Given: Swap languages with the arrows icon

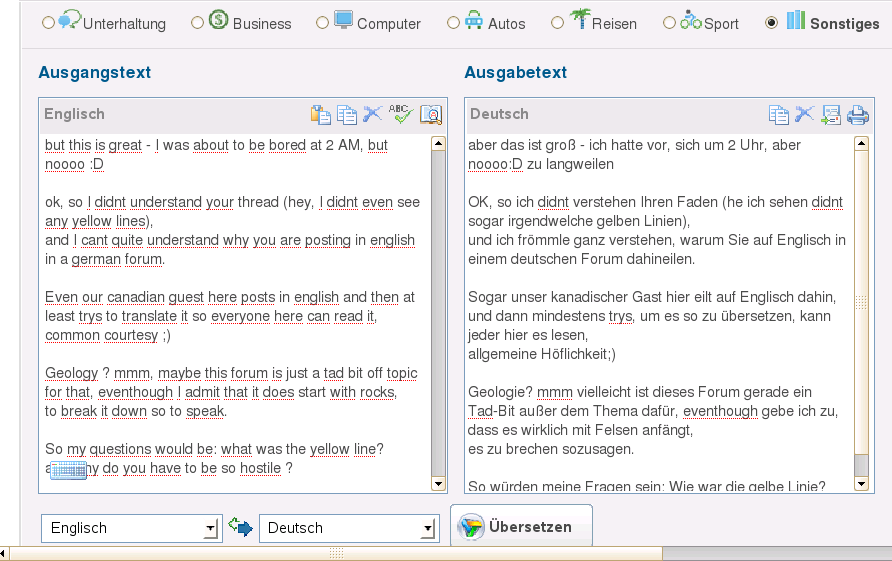Looking at the screenshot, I should pos(241,526).
